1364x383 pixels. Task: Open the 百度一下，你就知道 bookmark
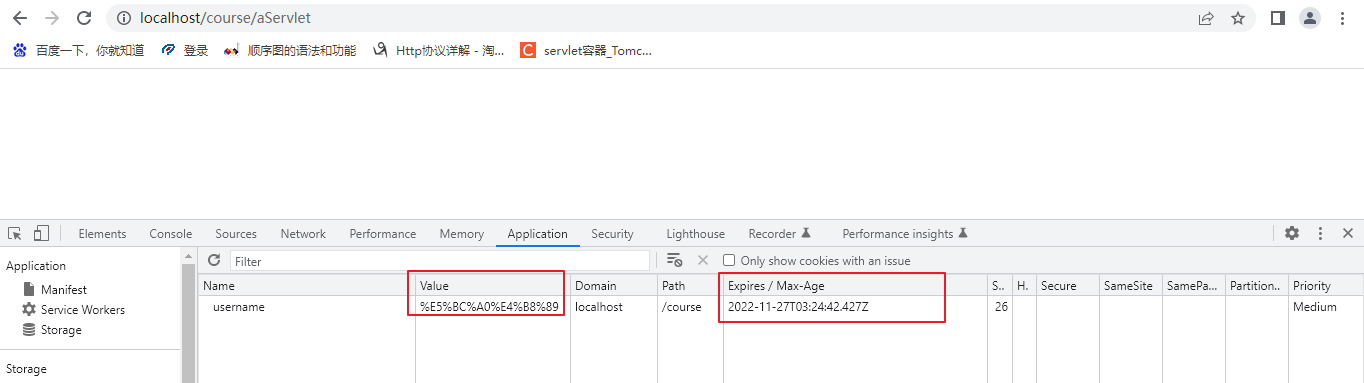78,50
